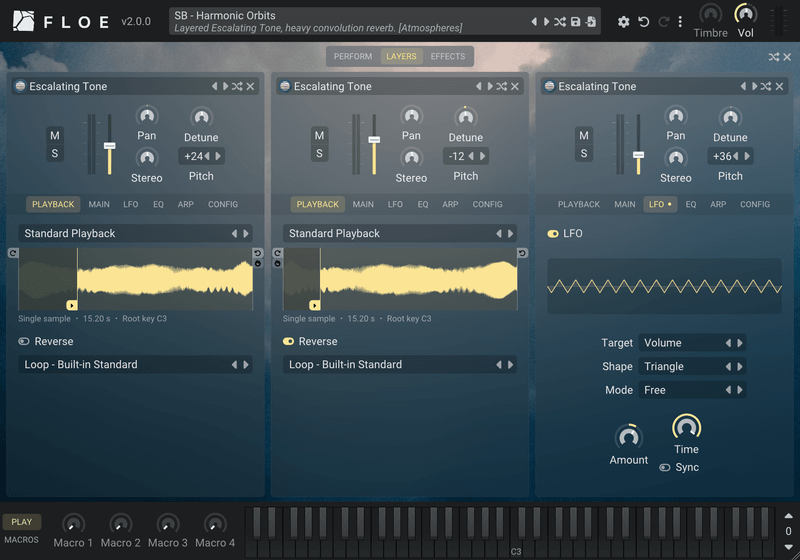Click the undo arrow icon
The width and height of the screenshot is (800, 560).
(x=643, y=22)
